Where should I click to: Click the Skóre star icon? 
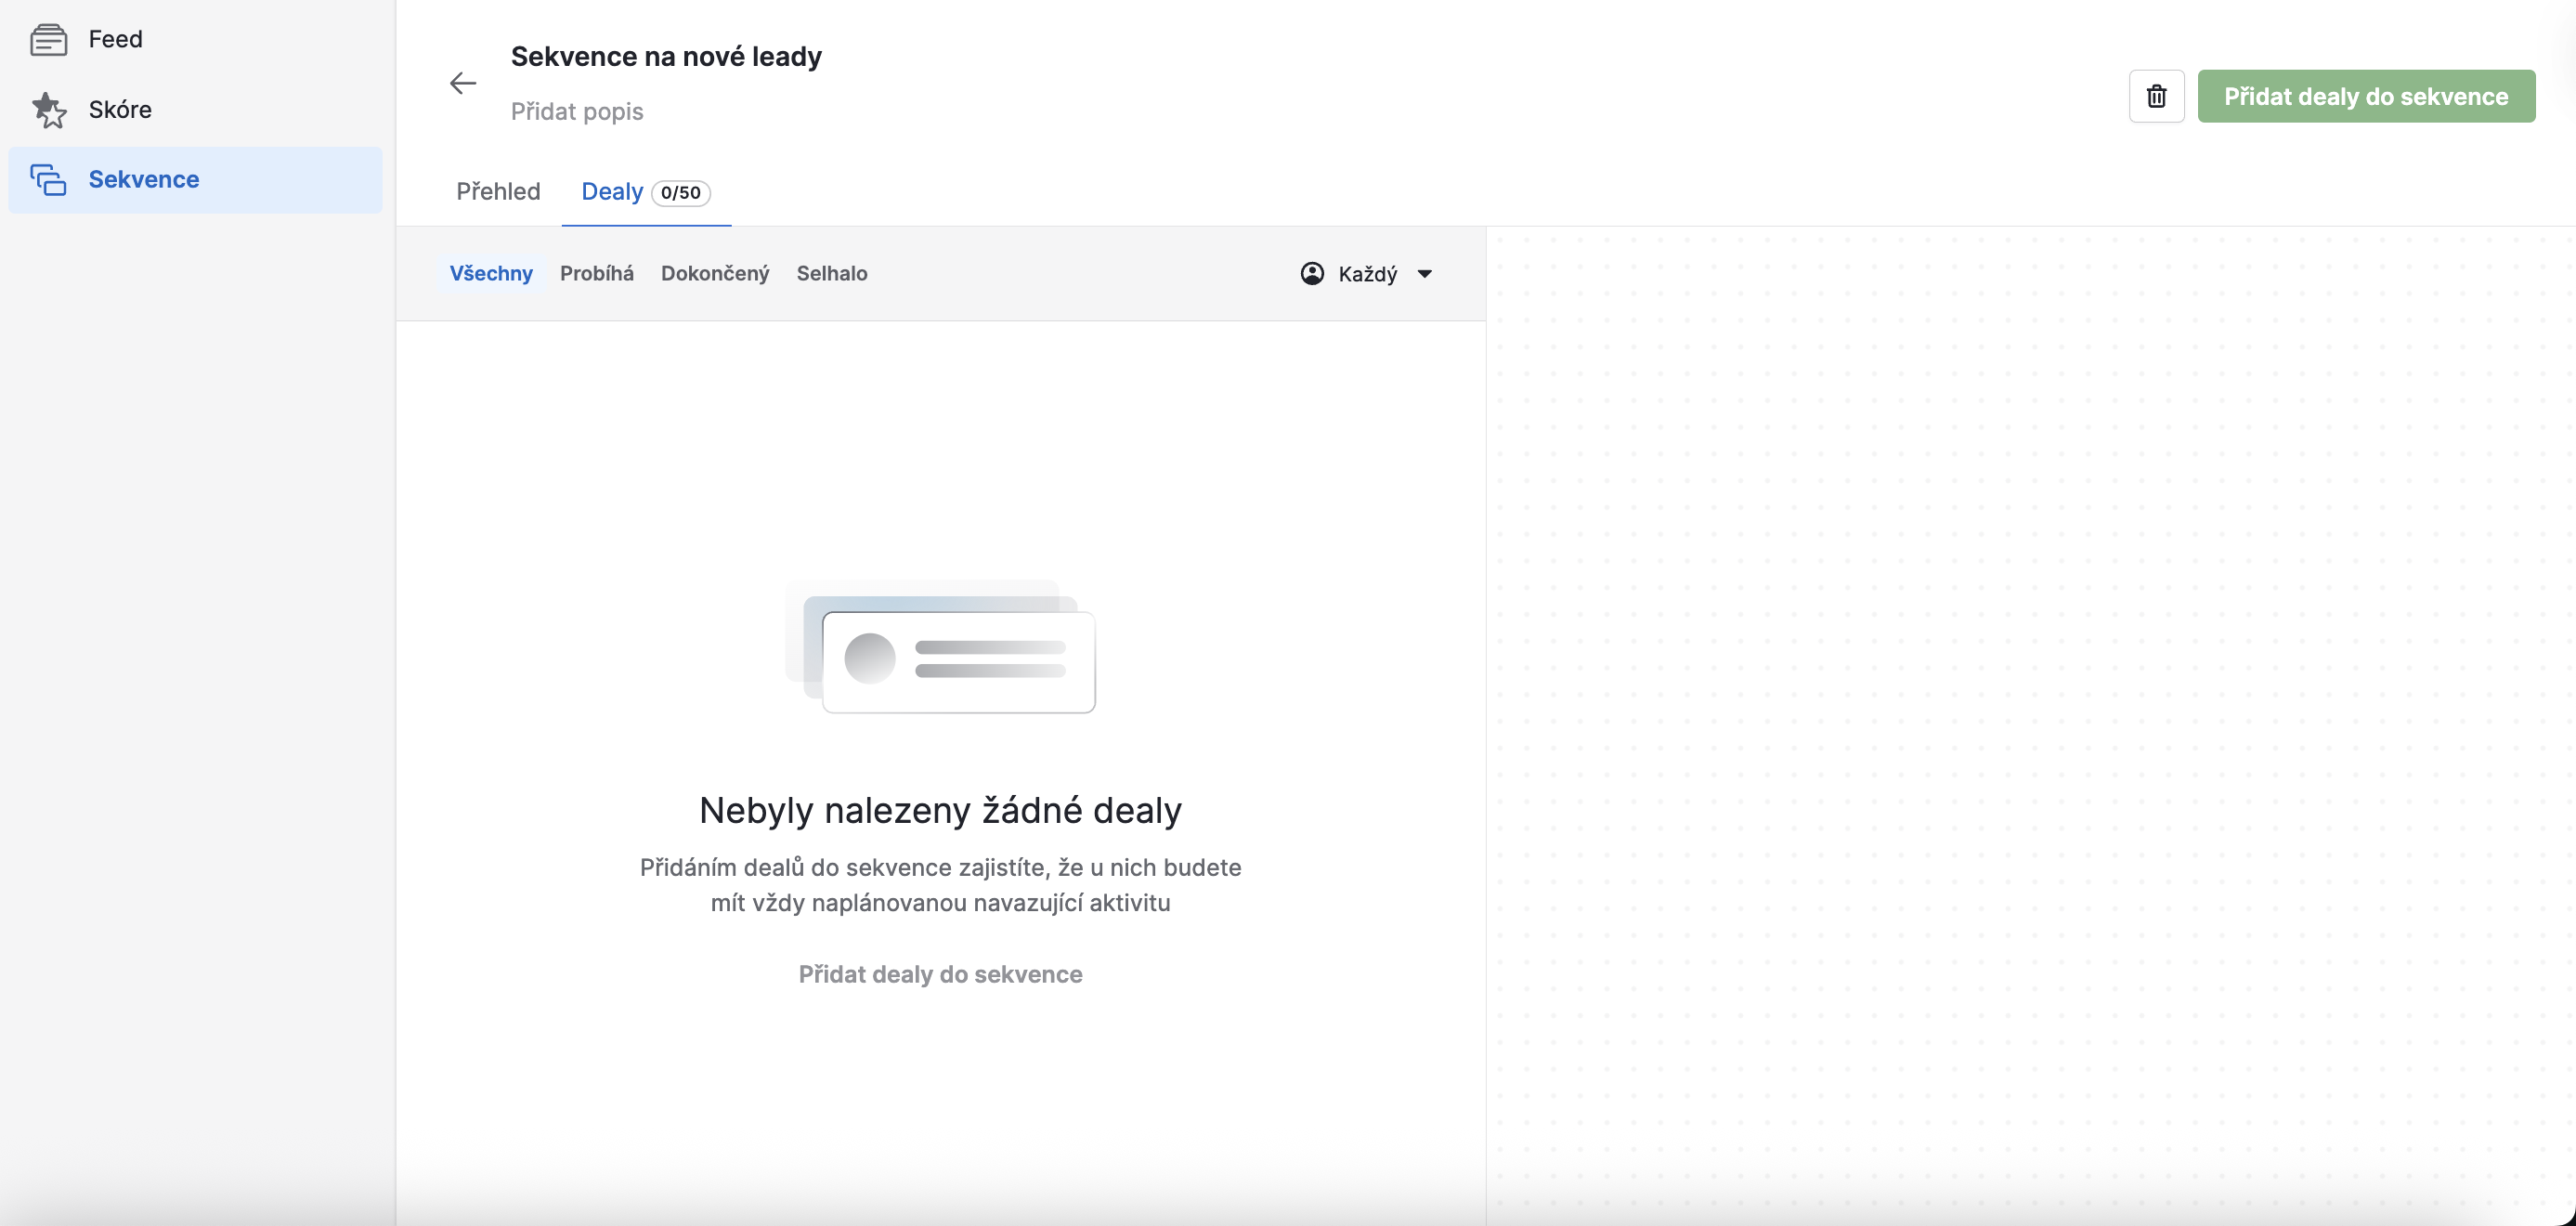coord(49,110)
